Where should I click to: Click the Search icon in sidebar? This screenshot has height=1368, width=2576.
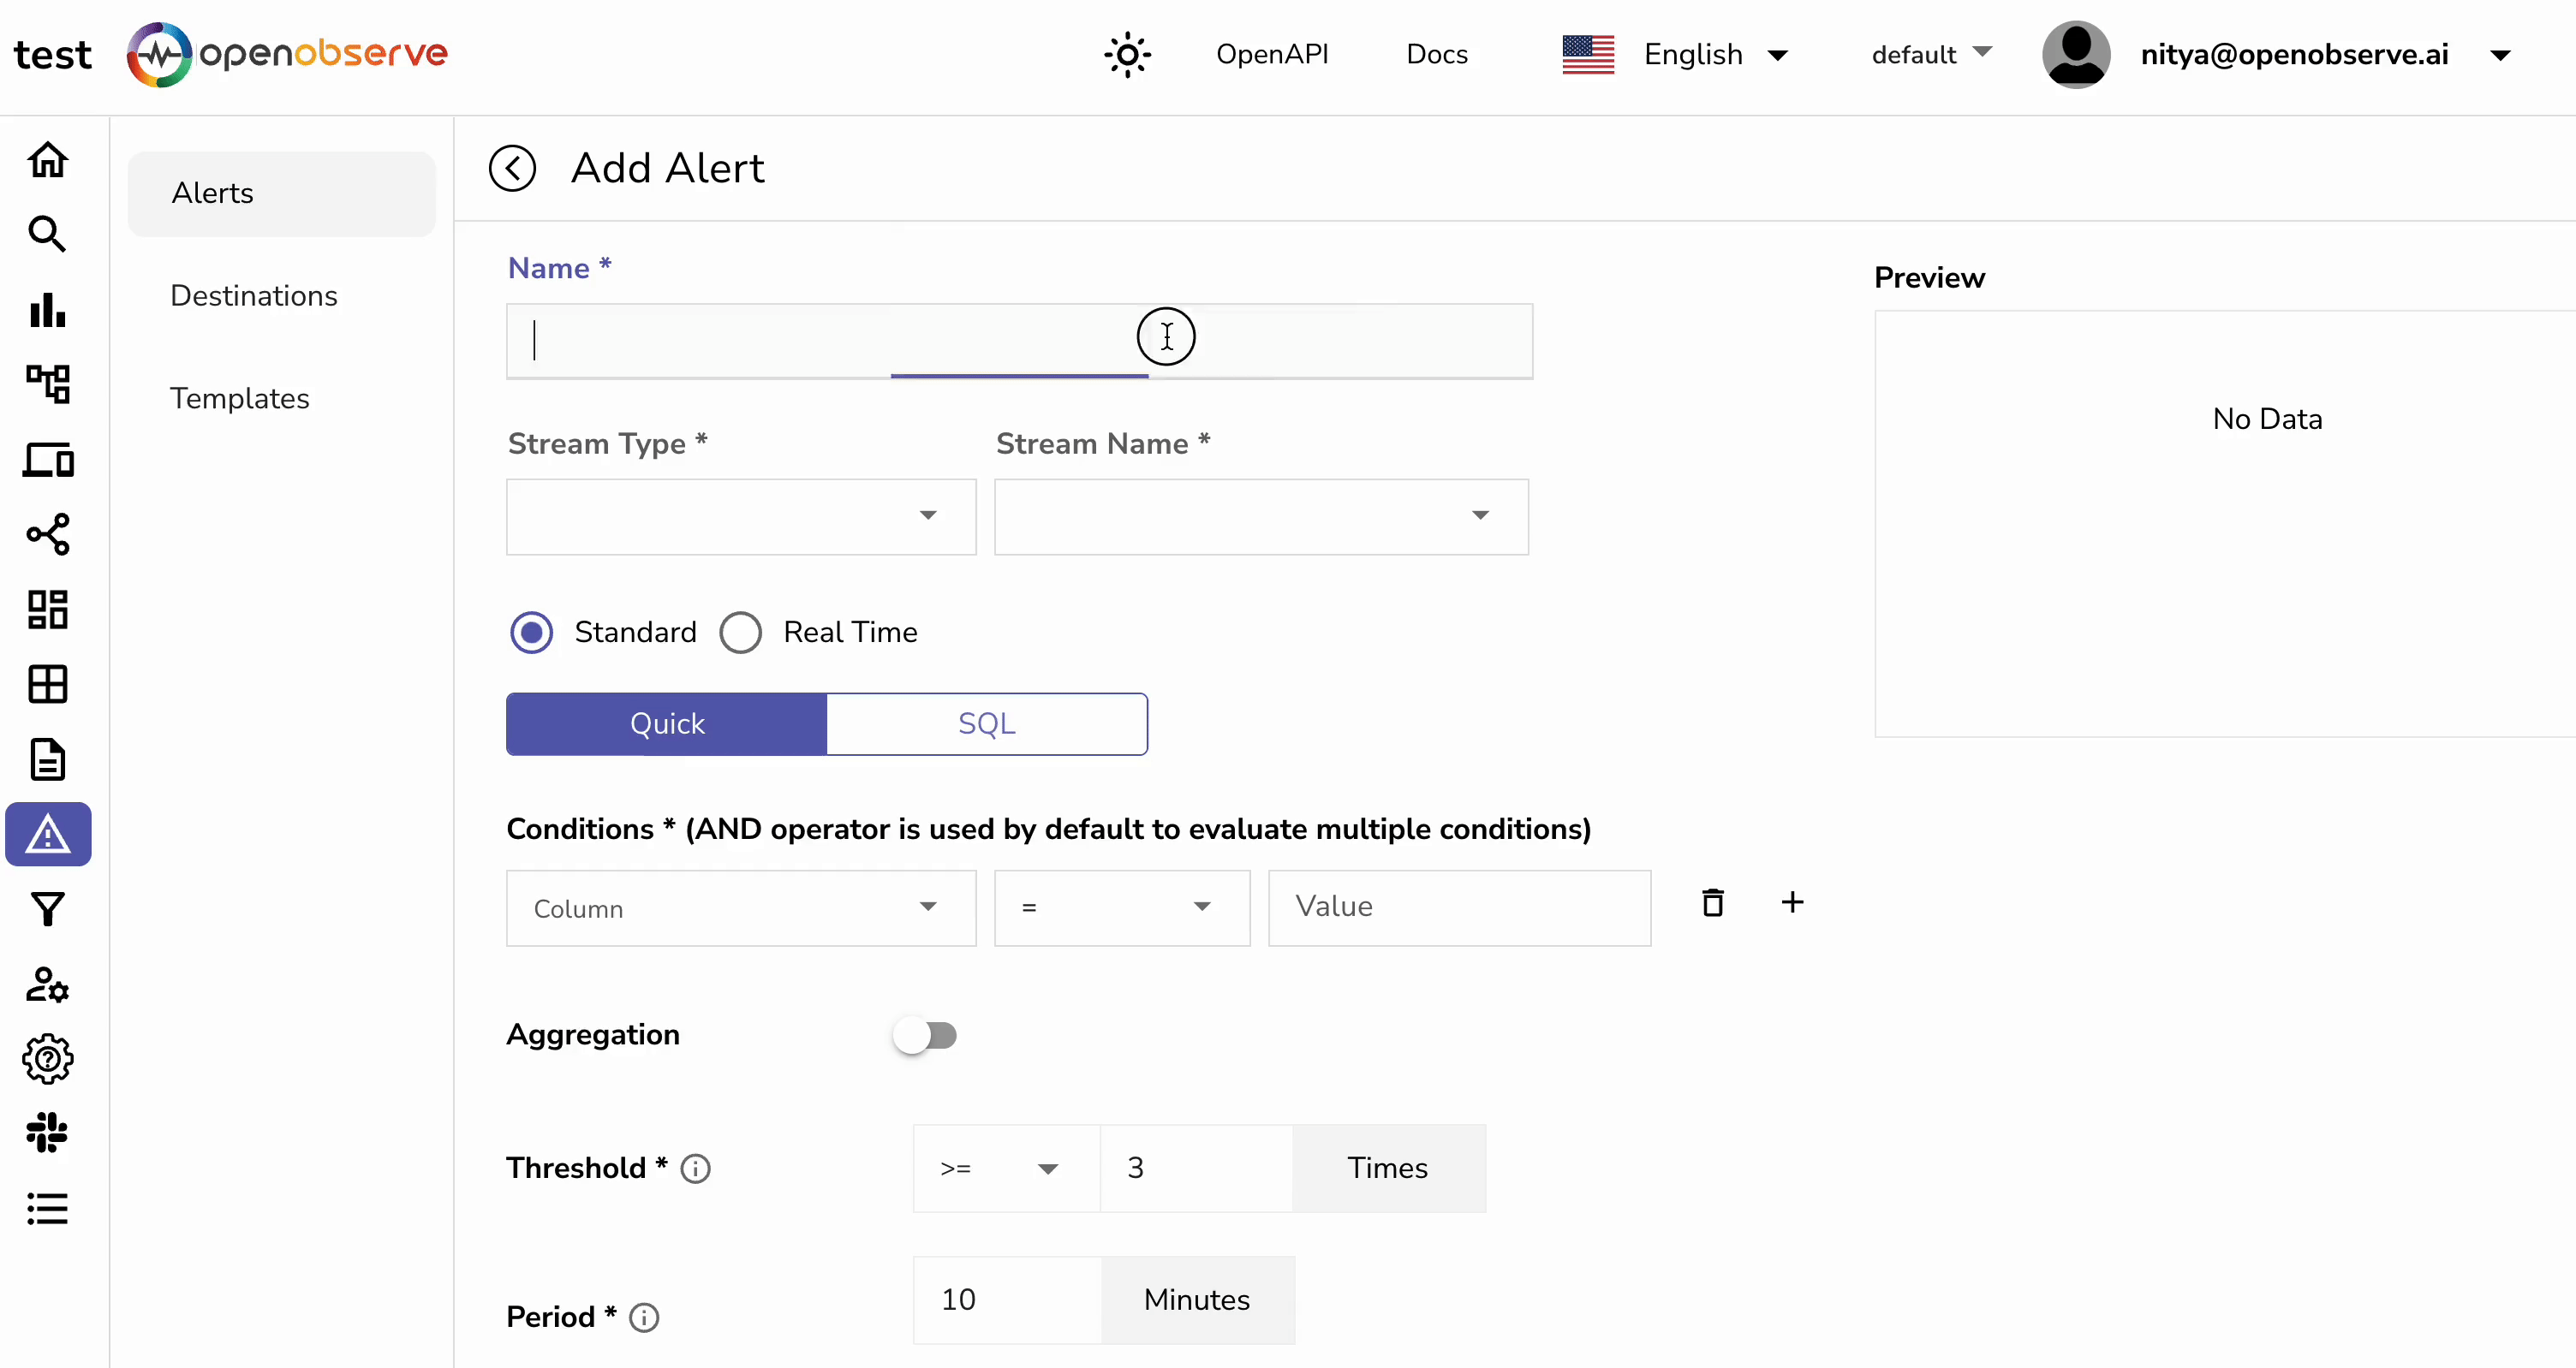tap(46, 234)
